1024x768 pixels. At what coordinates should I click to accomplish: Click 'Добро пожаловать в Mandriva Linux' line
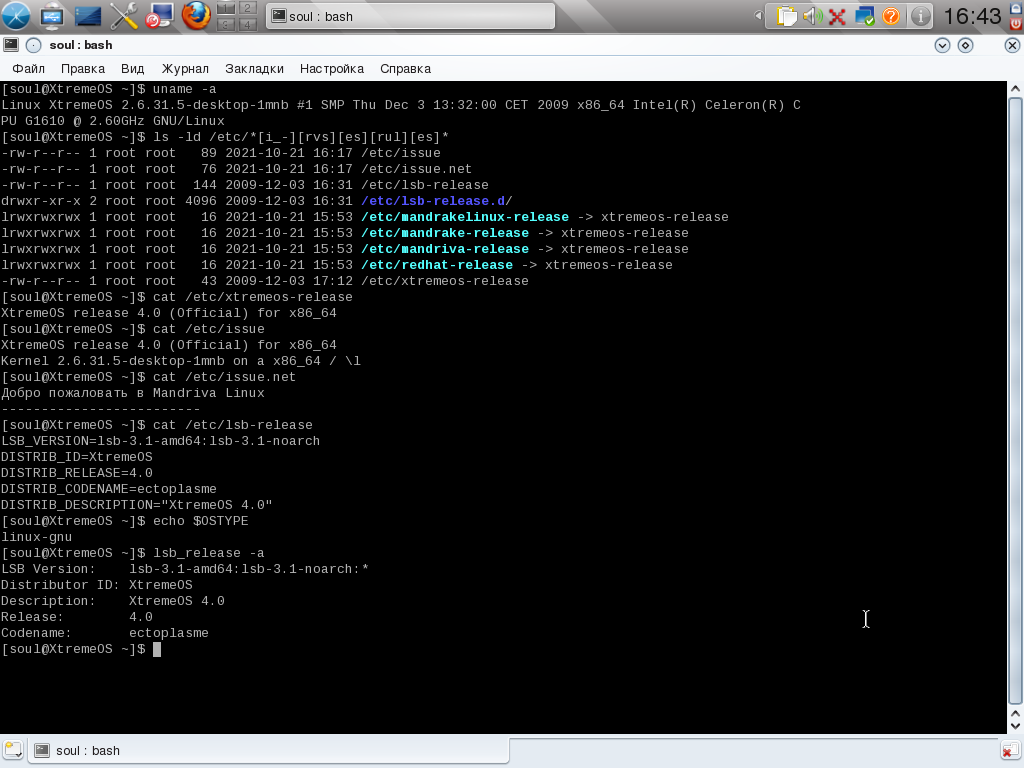click(x=133, y=393)
